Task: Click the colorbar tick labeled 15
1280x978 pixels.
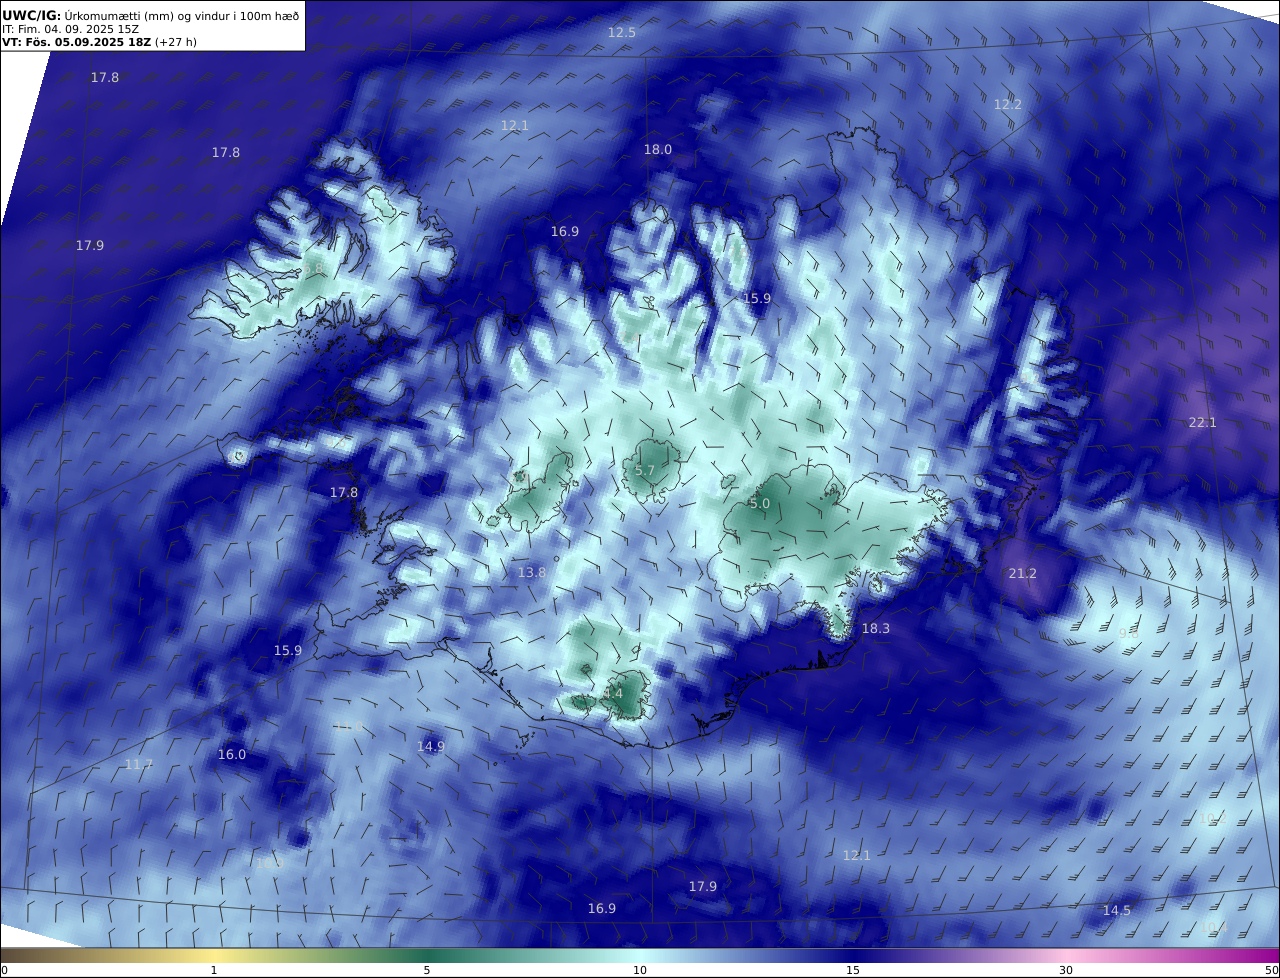Action: coord(853,970)
